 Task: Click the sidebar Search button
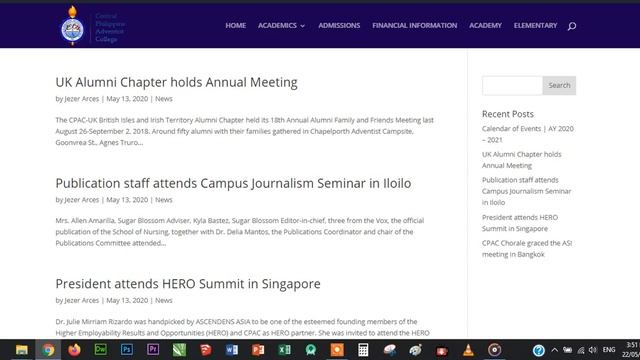click(559, 85)
